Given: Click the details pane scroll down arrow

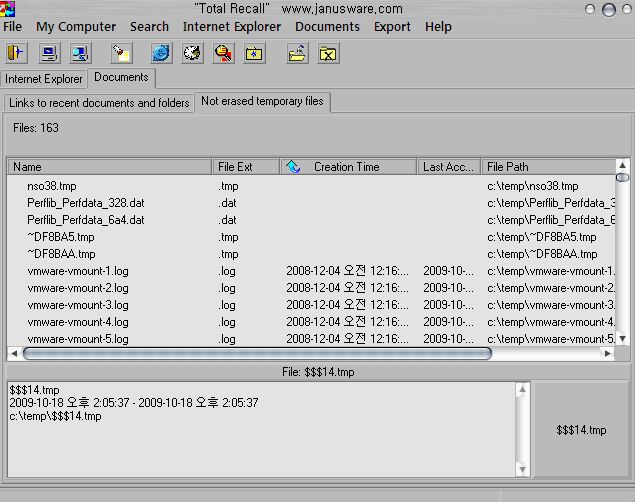Looking at the screenshot, I should click(522, 470).
